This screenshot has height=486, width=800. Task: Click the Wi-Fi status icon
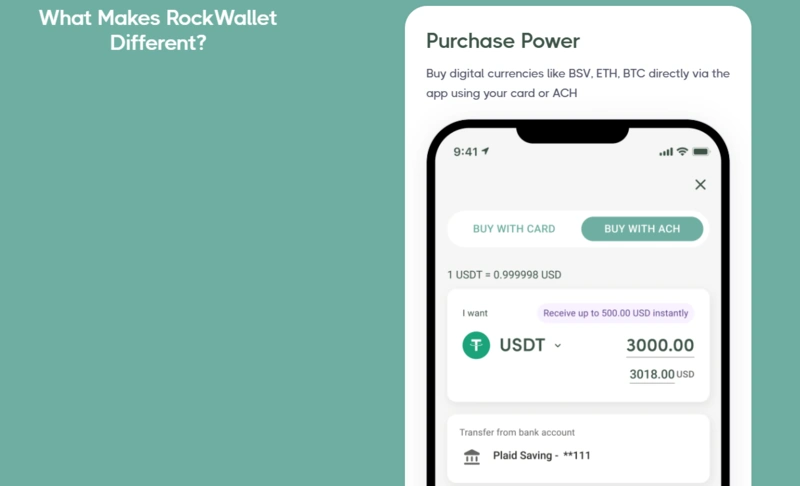pyautogui.click(x=682, y=151)
